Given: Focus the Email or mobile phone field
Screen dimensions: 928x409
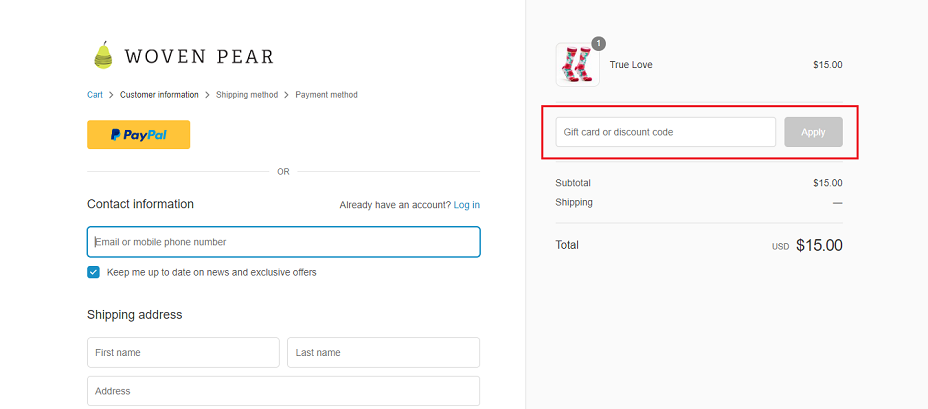Looking at the screenshot, I should pos(283,241).
